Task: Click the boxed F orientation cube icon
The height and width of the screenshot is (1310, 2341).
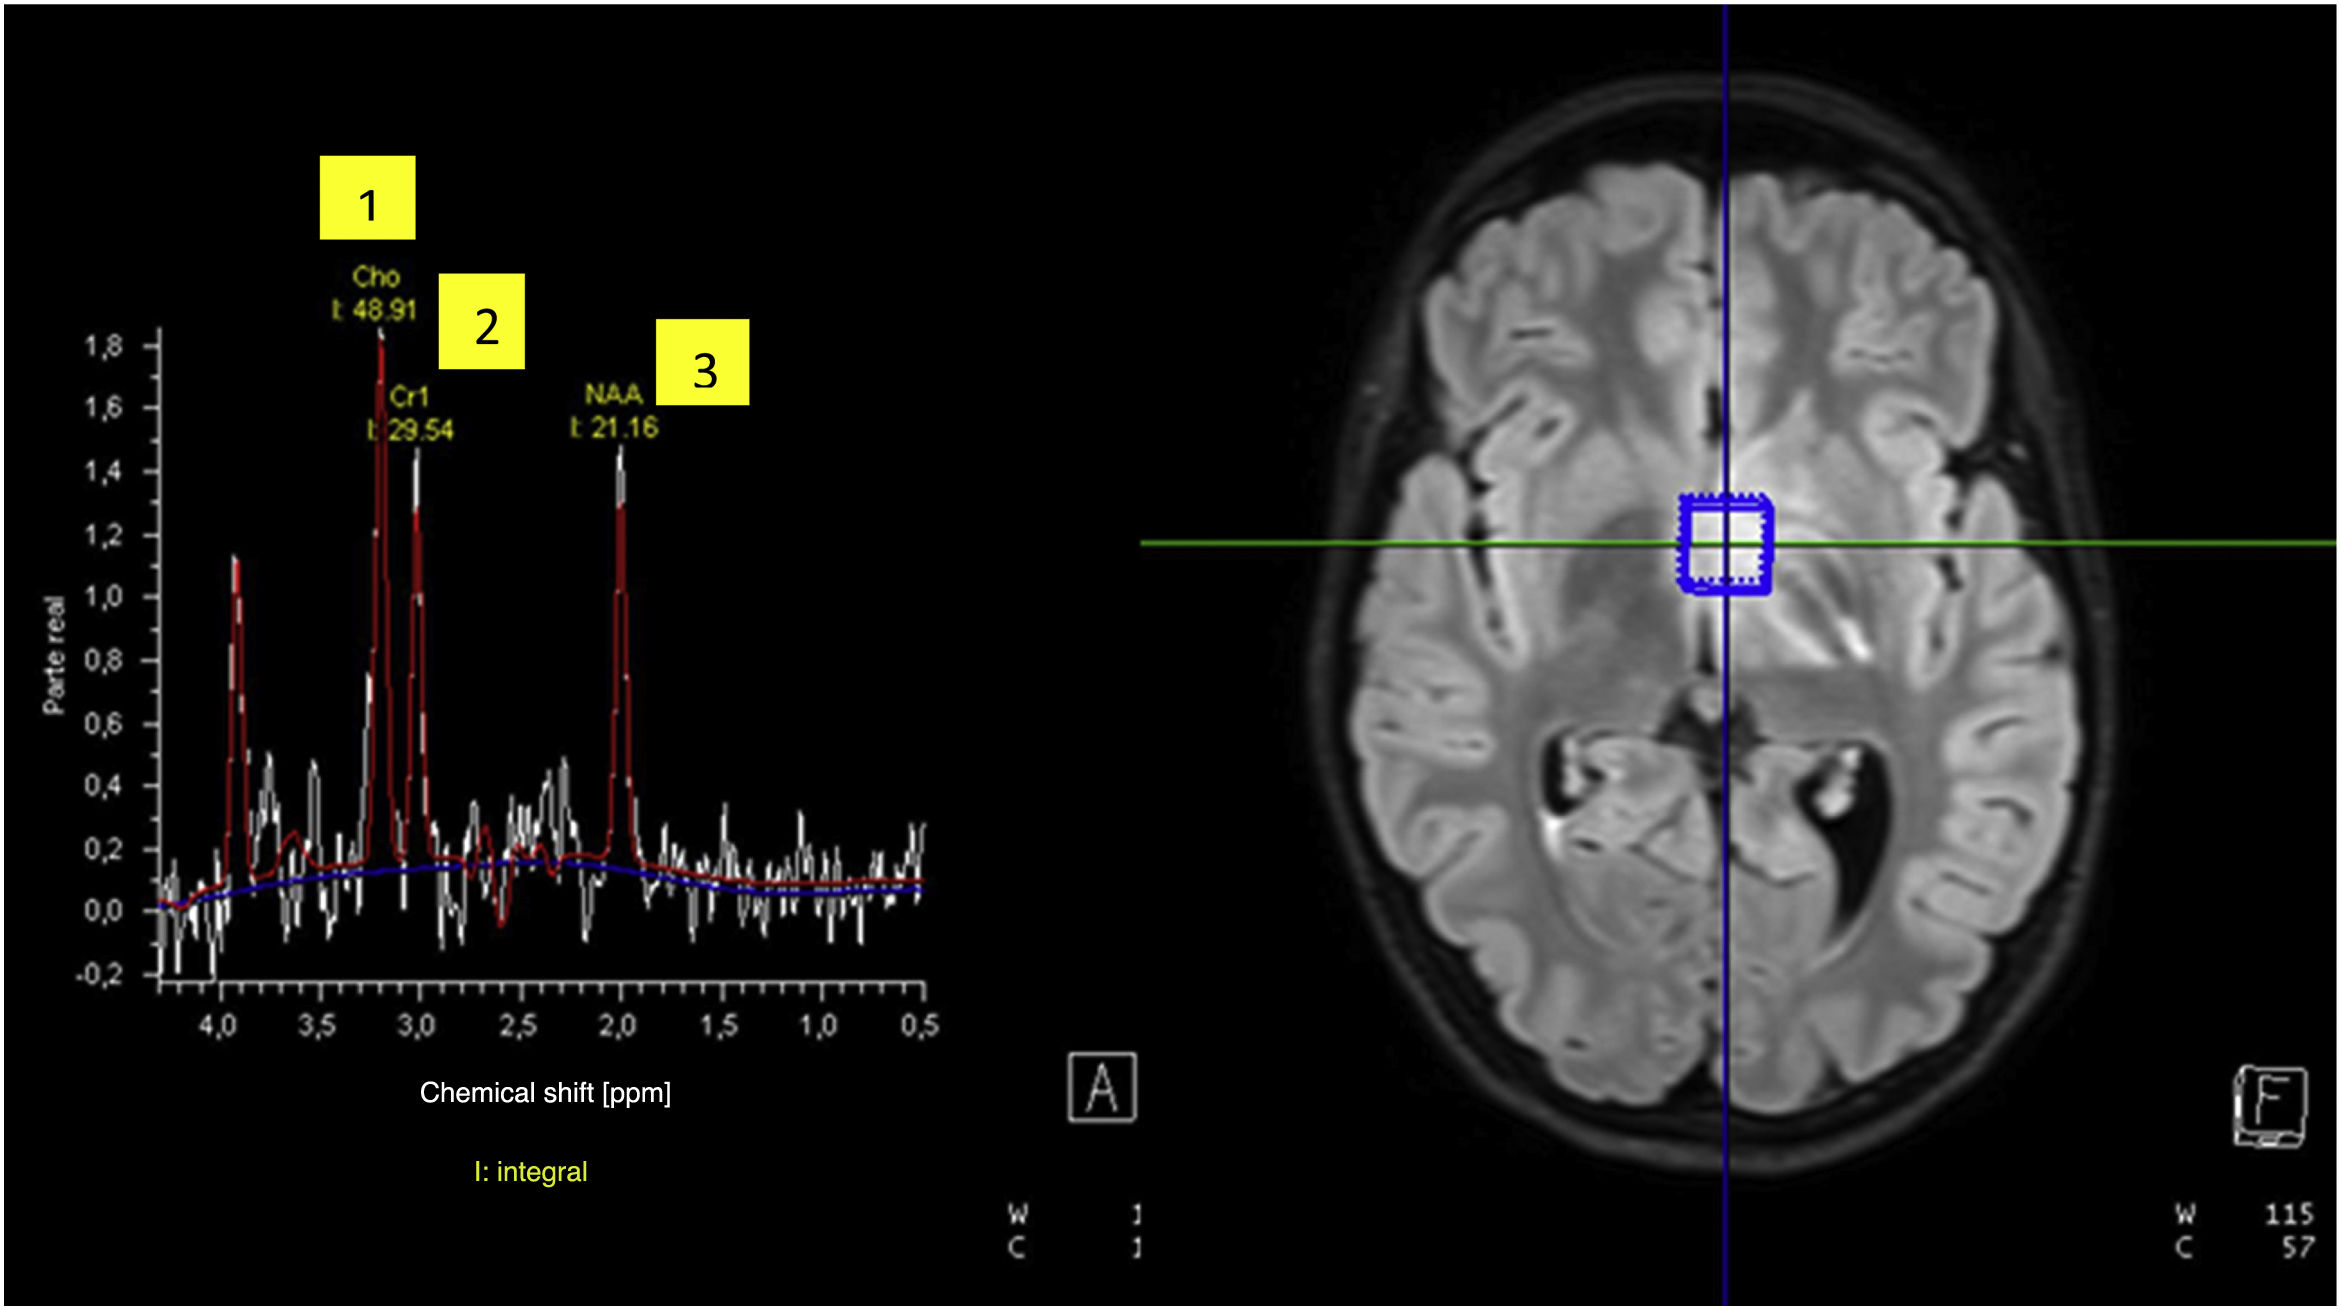Action: point(2269,1106)
